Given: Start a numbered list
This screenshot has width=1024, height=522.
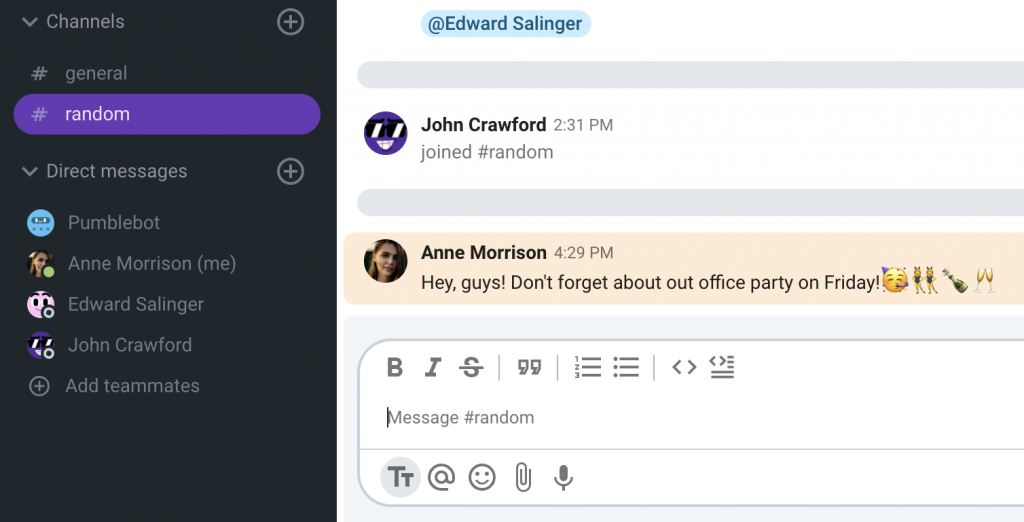Looking at the screenshot, I should (x=588, y=367).
